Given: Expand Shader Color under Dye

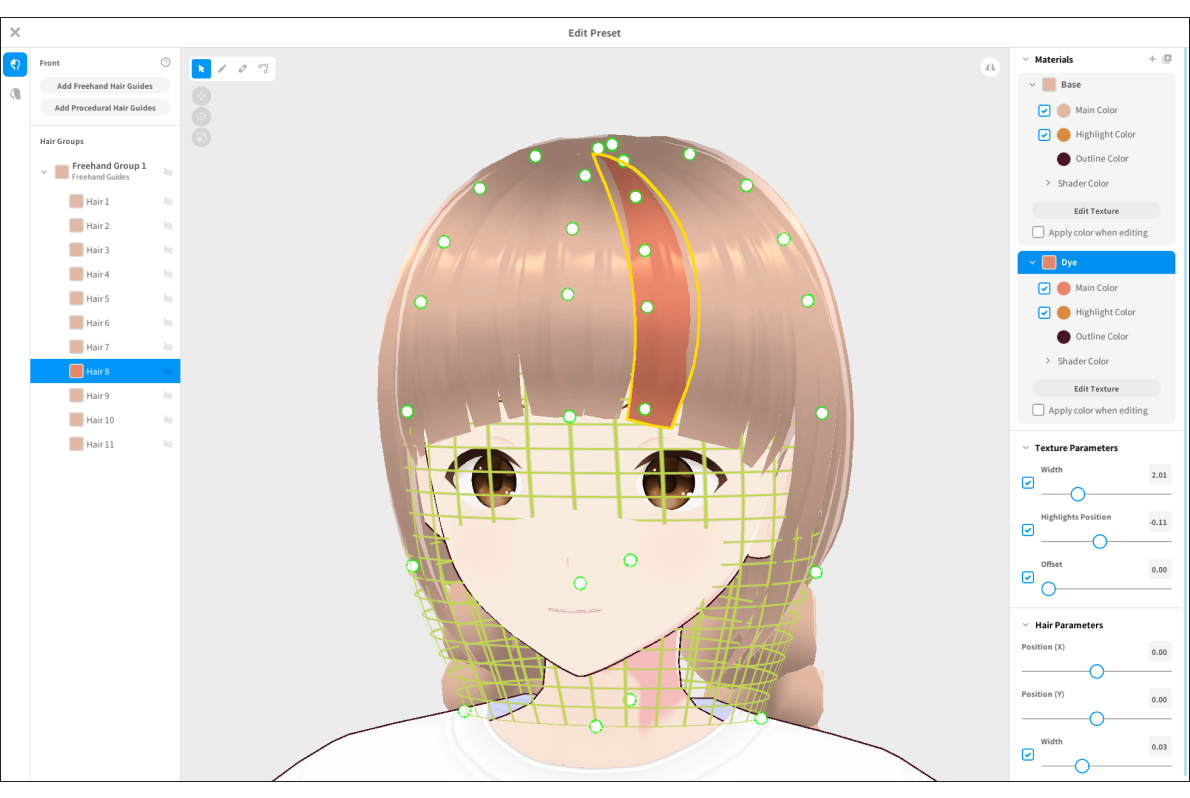Looking at the screenshot, I should (1047, 362).
